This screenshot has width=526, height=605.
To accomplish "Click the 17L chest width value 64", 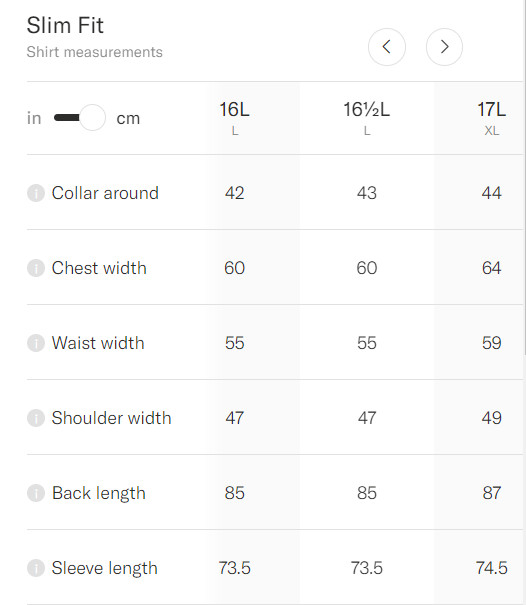I will 491,268.
